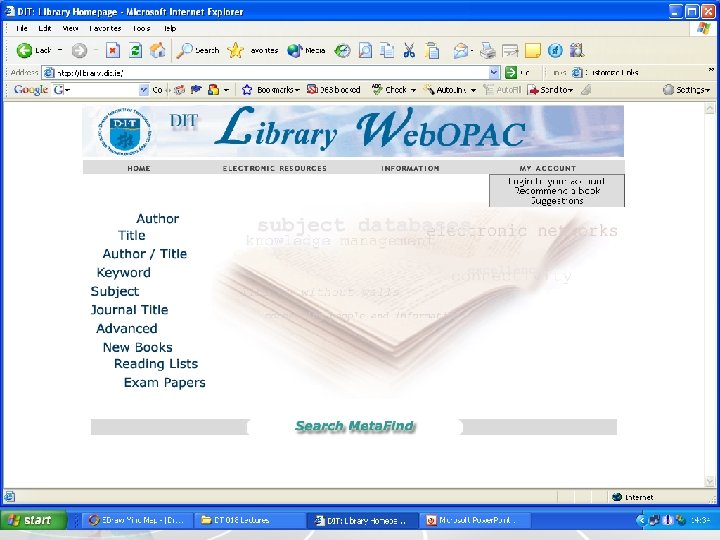Screen dimensions: 720x540
Task: Select the INFORMATION navigation tab
Action: [x=410, y=168]
